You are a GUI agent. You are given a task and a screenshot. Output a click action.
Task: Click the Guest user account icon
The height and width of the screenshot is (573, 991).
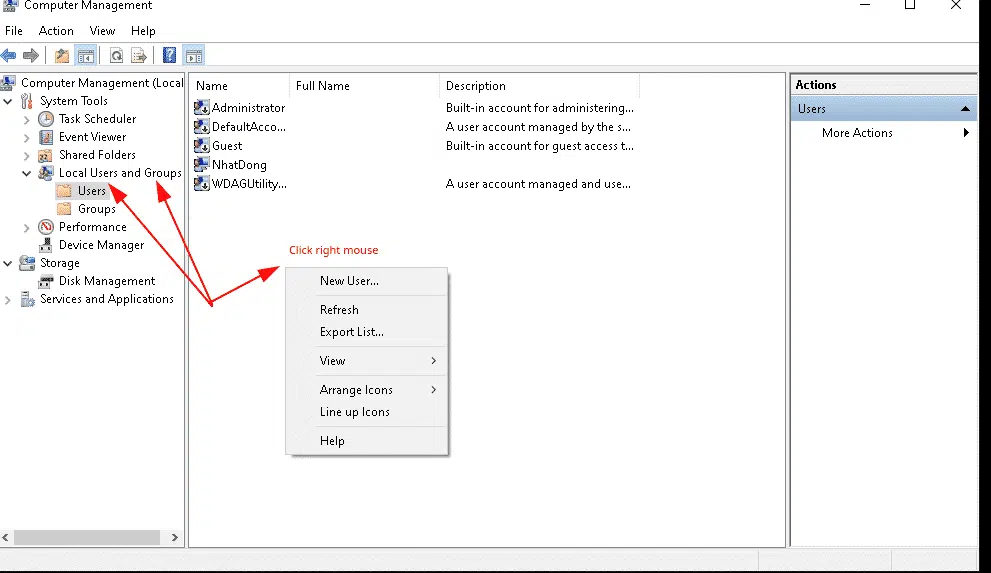(x=202, y=145)
